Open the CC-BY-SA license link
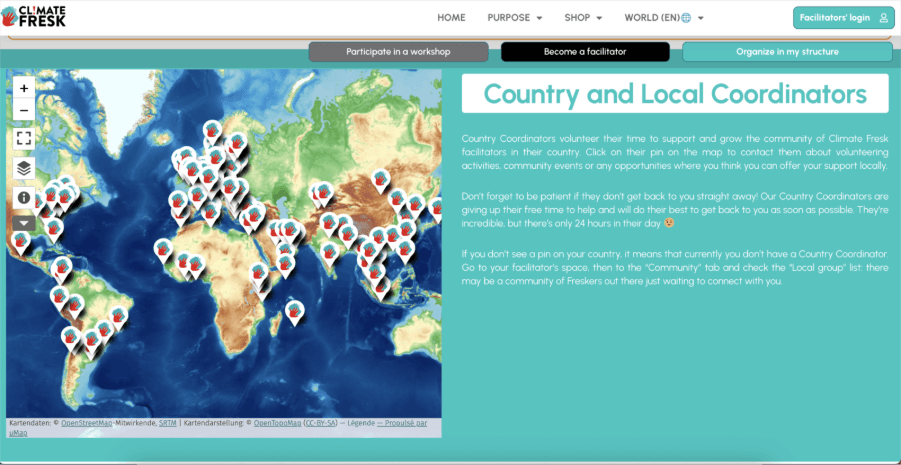This screenshot has width=901, height=465. tap(321, 423)
